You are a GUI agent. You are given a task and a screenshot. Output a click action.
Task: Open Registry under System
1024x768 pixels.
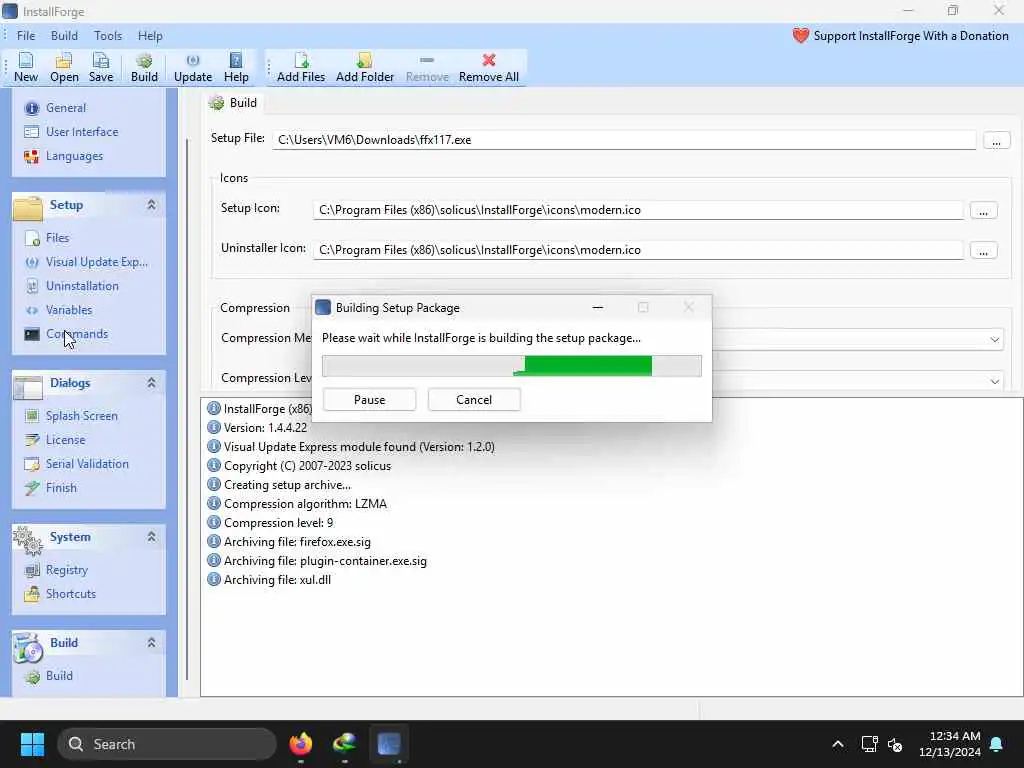tap(66, 569)
